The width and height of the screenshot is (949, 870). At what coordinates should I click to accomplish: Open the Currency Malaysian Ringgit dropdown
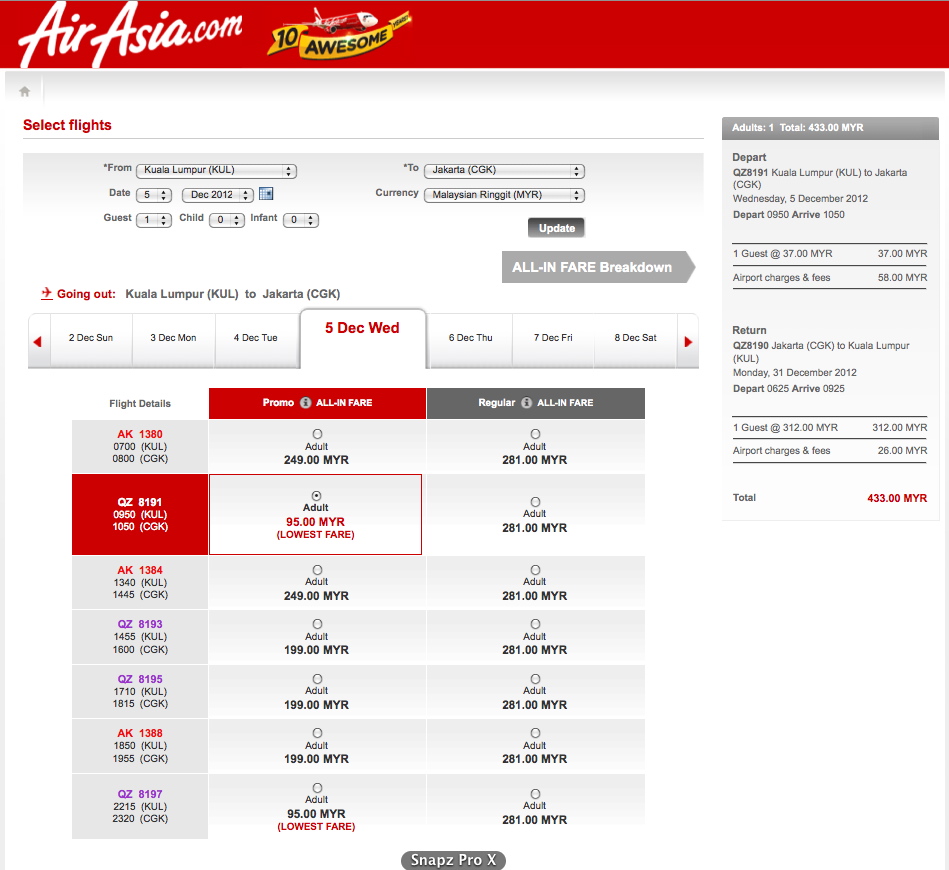(505, 195)
